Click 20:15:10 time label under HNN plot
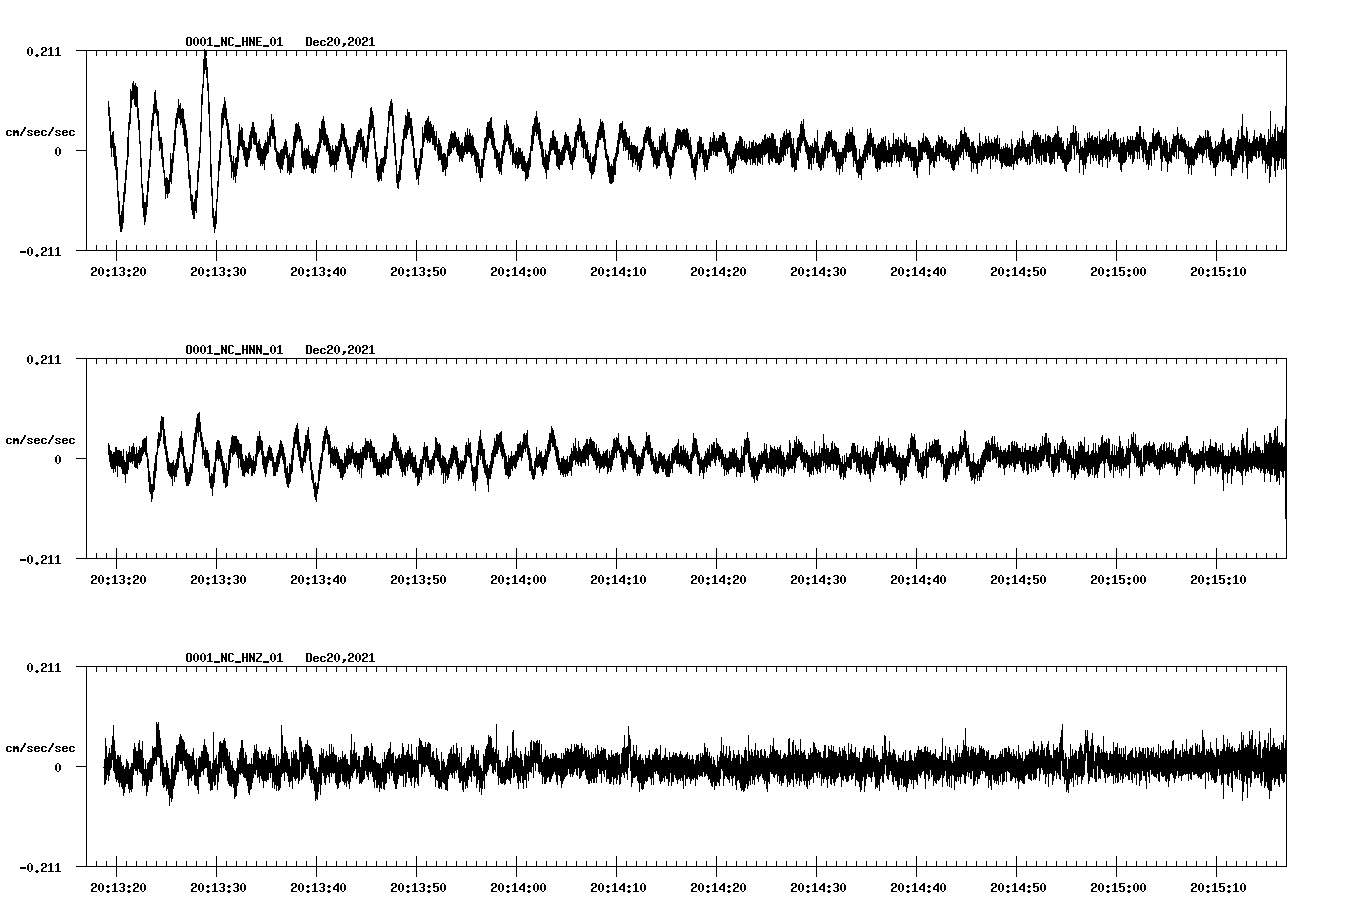Image resolution: width=1358 pixels, height=924 pixels. [x=1218, y=580]
